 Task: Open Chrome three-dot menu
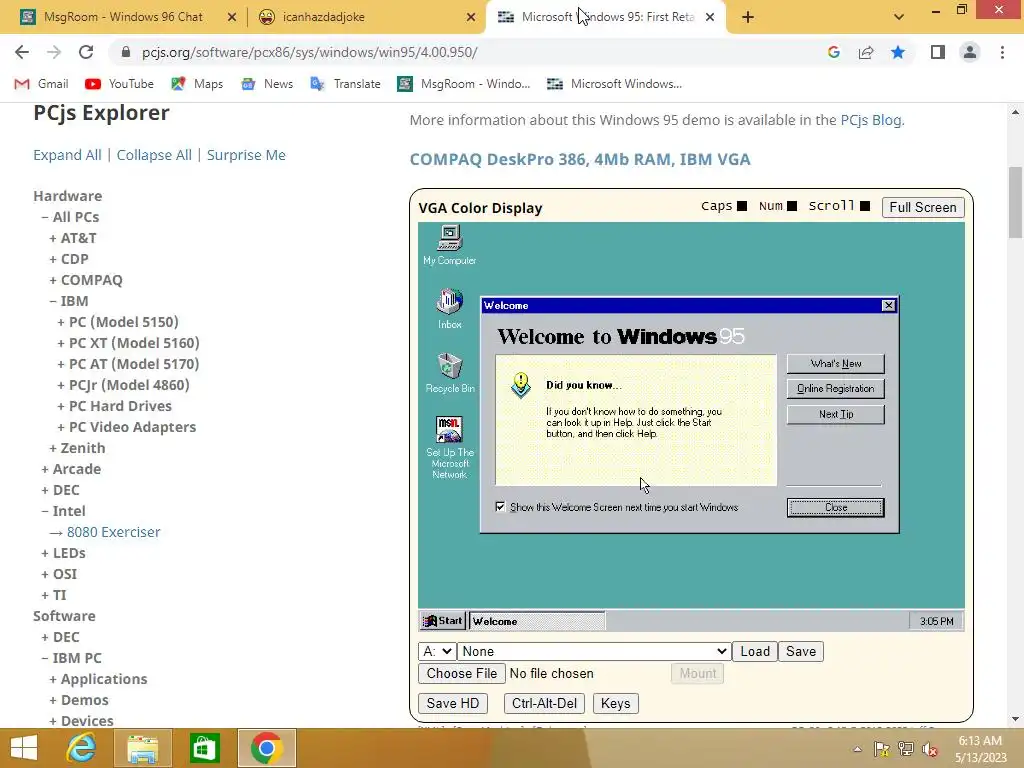pyautogui.click(x=1002, y=52)
